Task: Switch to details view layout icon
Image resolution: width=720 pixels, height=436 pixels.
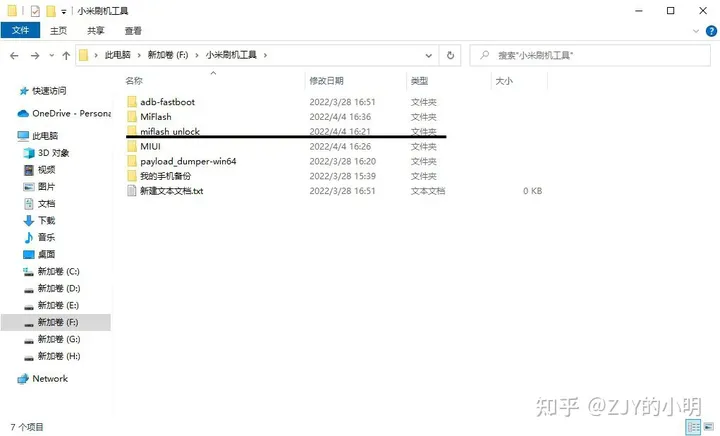Action: tap(693, 426)
